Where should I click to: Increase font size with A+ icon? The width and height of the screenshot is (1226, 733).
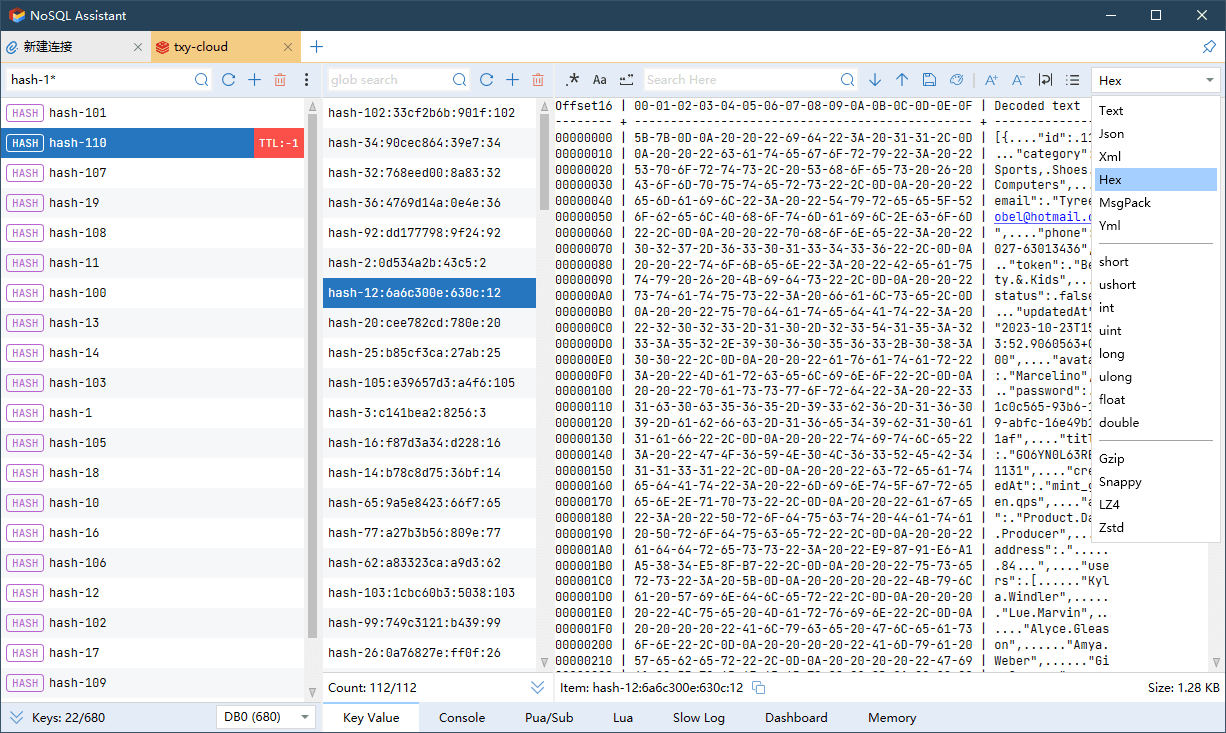[991, 80]
